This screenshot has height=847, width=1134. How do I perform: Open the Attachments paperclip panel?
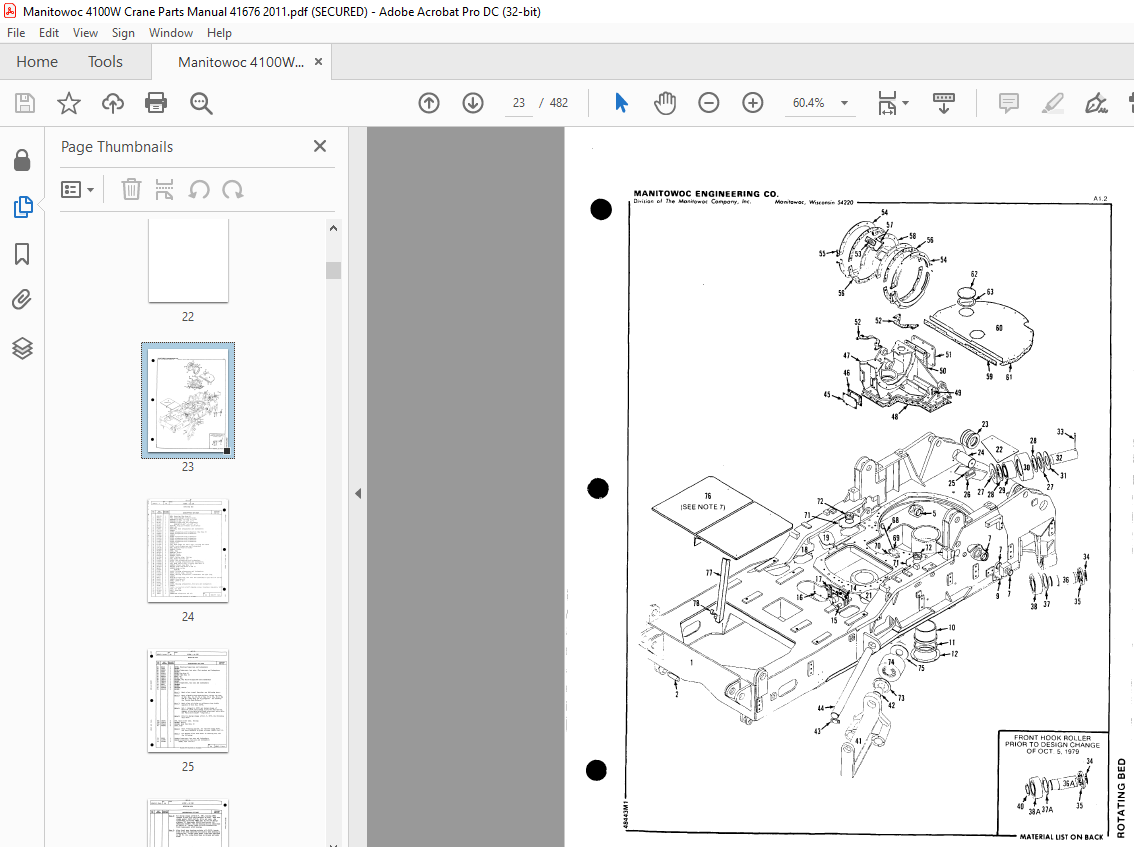(22, 299)
